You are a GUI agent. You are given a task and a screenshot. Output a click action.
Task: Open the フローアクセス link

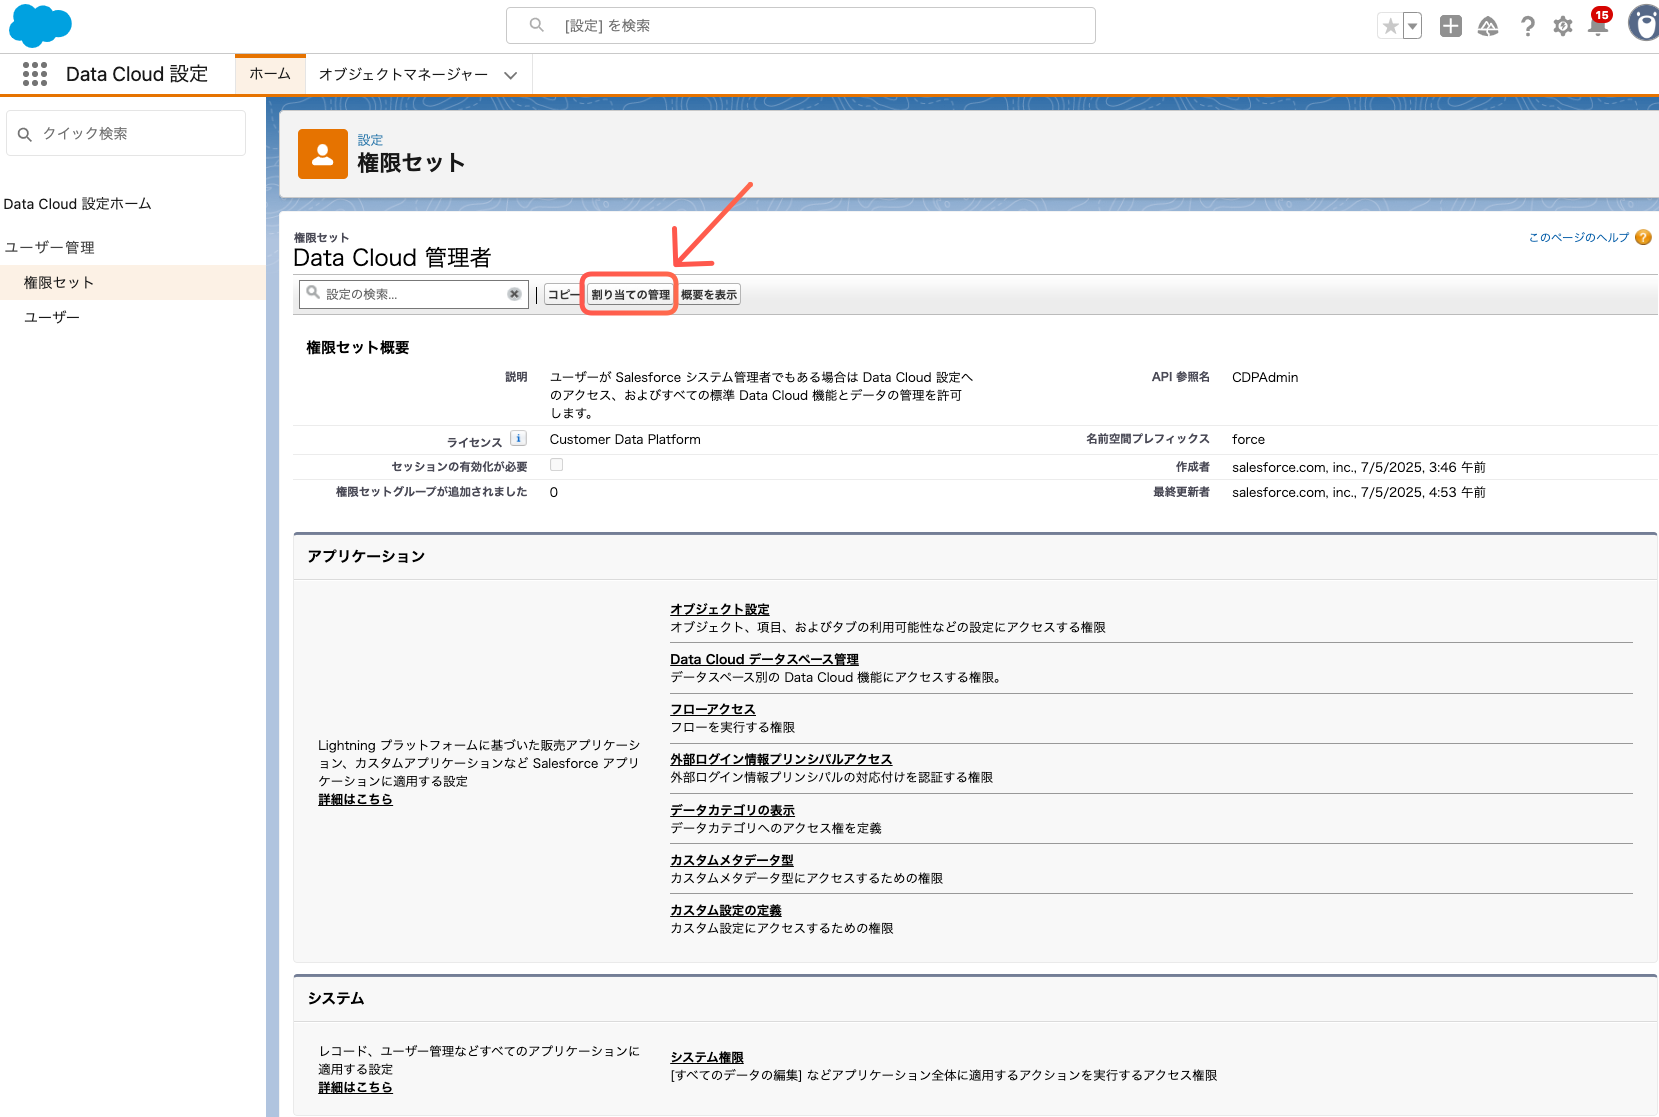point(713,709)
